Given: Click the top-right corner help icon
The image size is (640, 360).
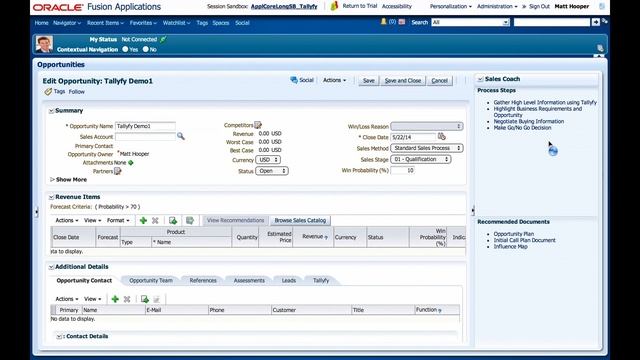Looking at the screenshot, I should pyautogui.click(x=602, y=6).
